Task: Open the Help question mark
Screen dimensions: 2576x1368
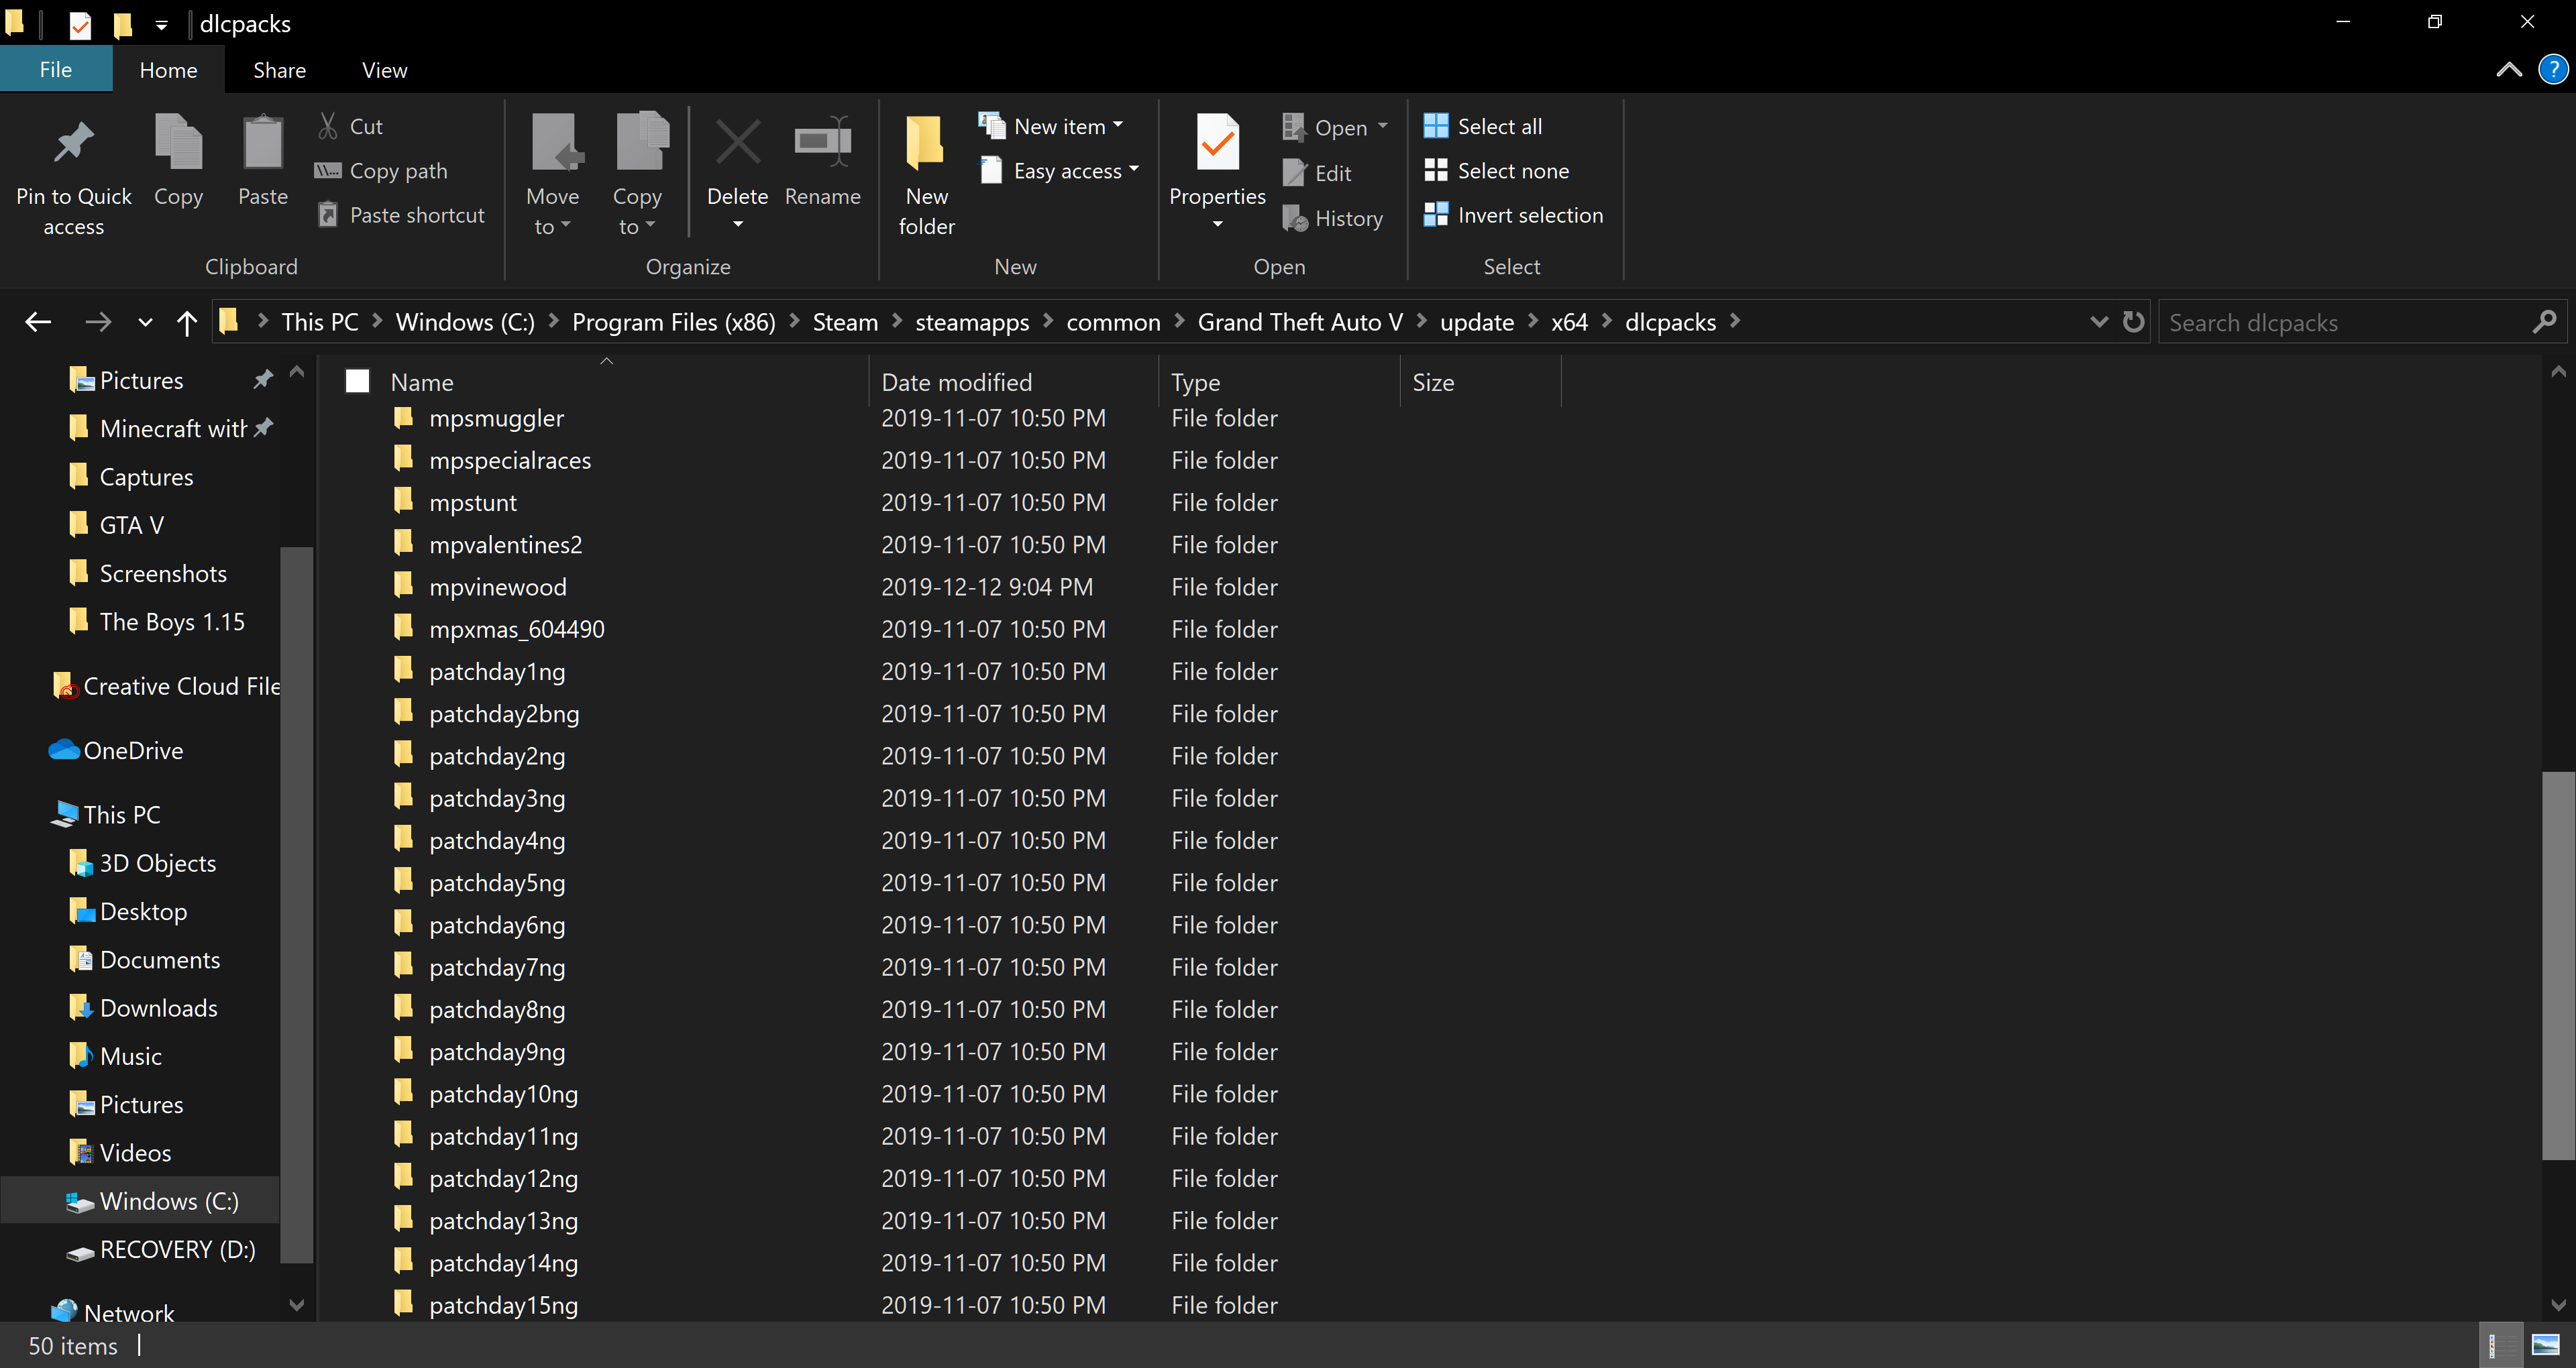Action: (2553, 70)
